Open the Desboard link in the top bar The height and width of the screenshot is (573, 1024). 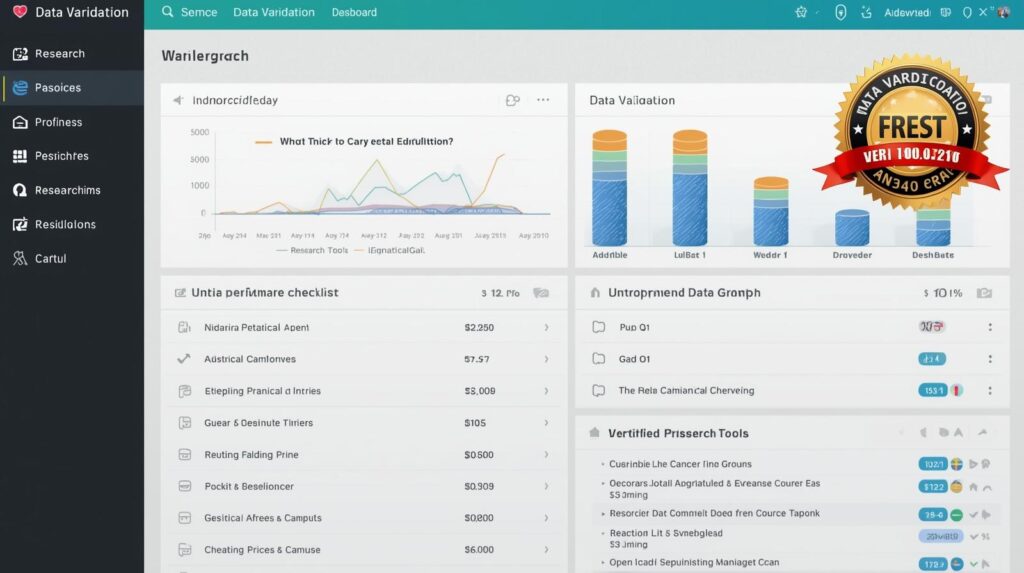354,13
